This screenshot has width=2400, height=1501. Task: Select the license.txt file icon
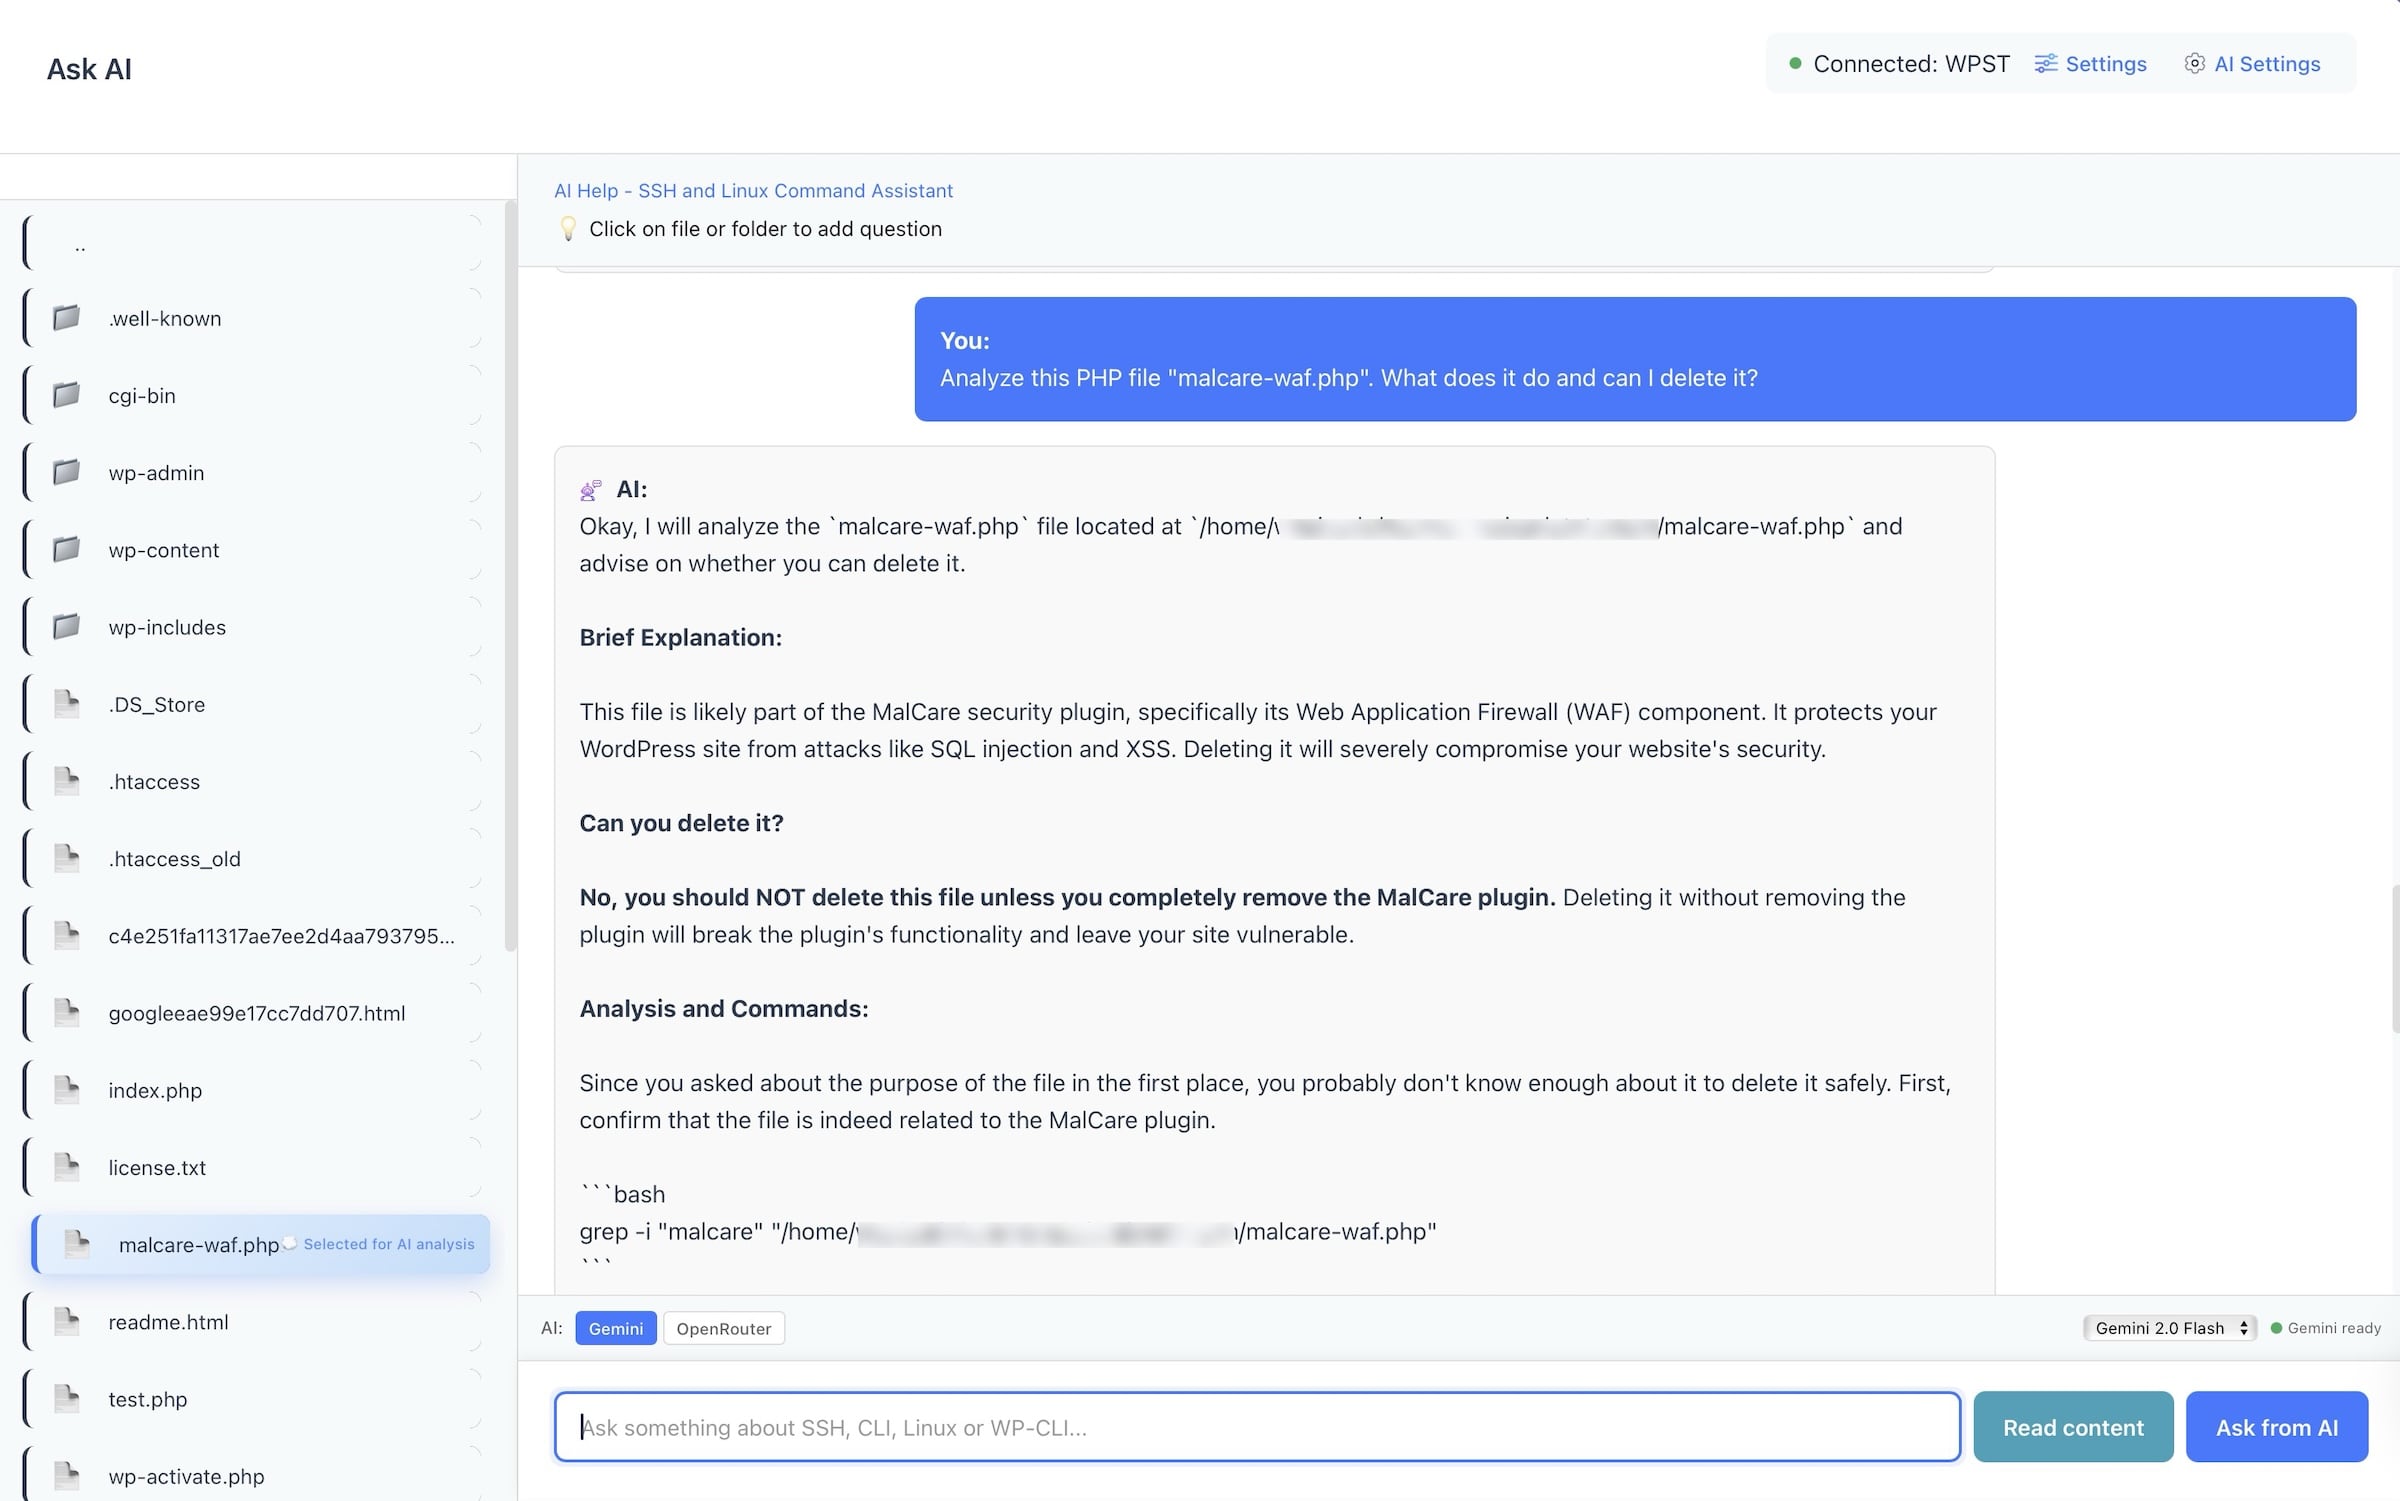pyautogui.click(x=66, y=1167)
